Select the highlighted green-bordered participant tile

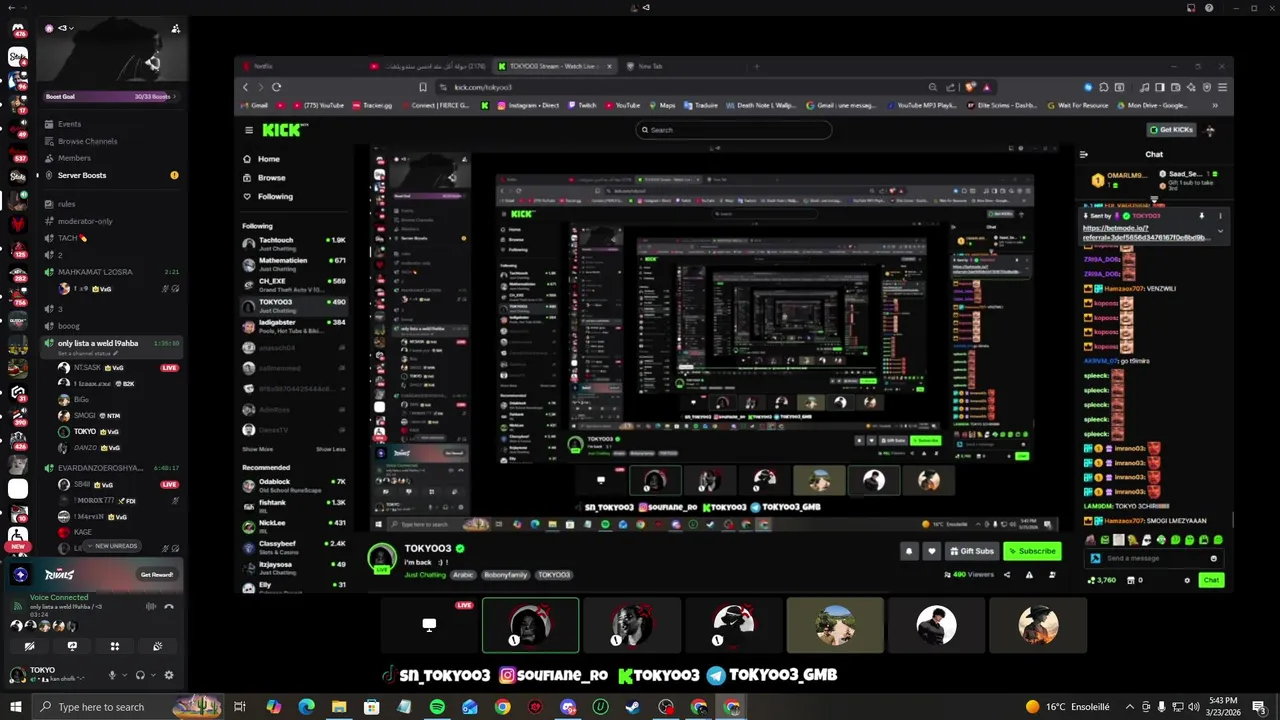point(530,625)
